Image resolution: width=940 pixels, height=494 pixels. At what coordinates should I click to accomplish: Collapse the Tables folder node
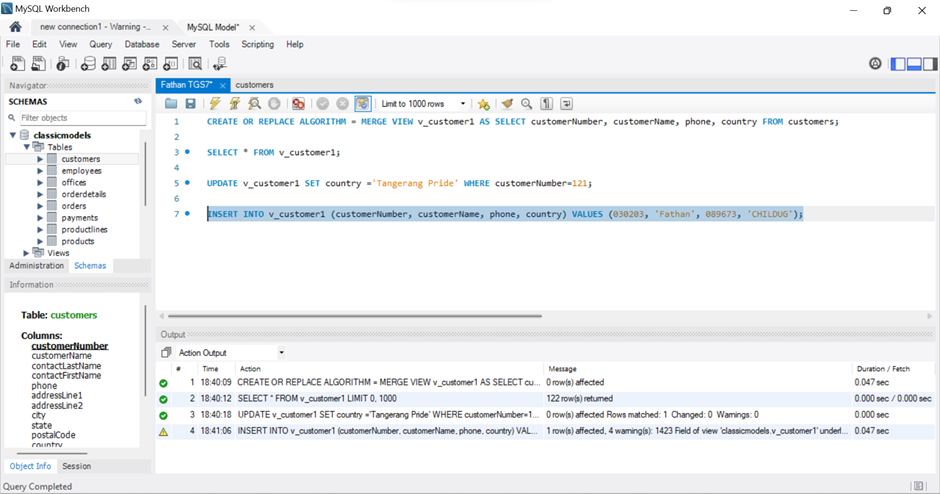coord(26,147)
